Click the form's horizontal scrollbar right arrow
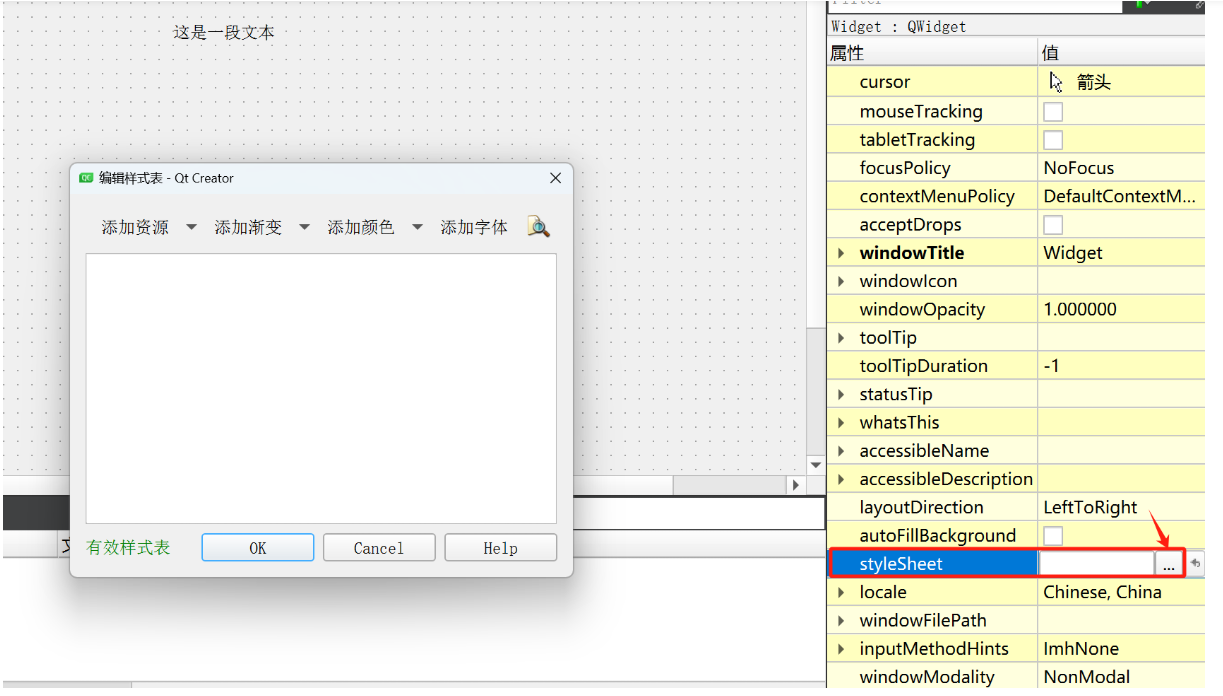This screenshot has height=696, width=1223. point(796,485)
